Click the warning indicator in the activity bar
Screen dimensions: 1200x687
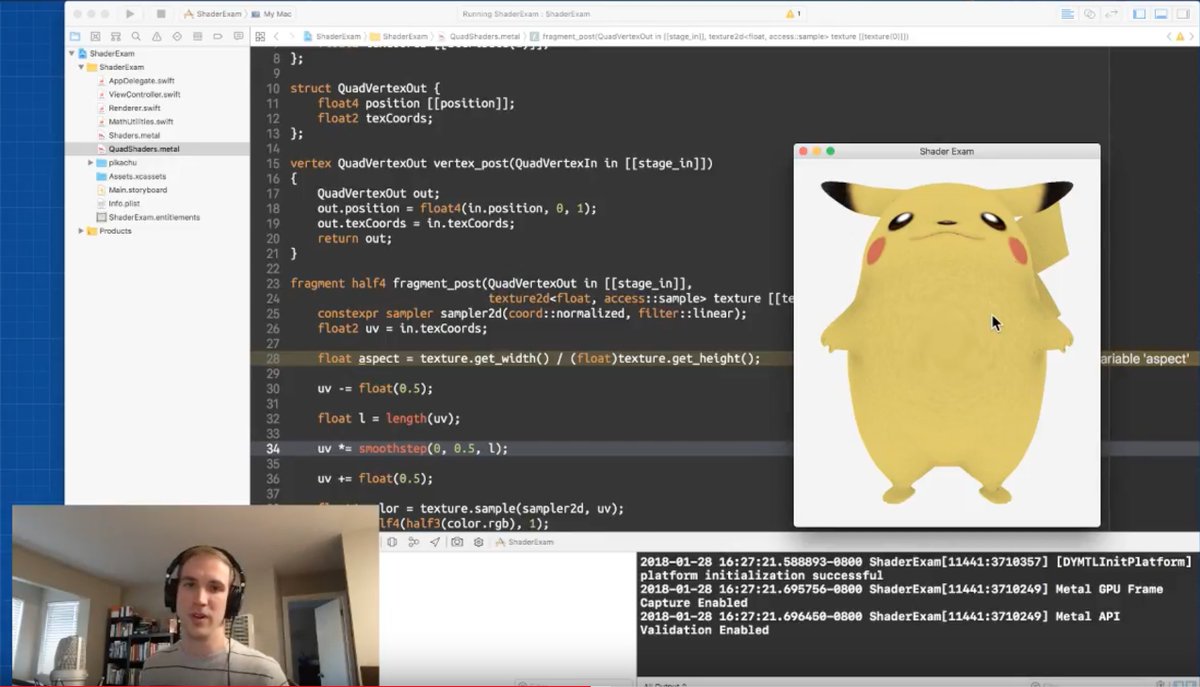tap(793, 14)
